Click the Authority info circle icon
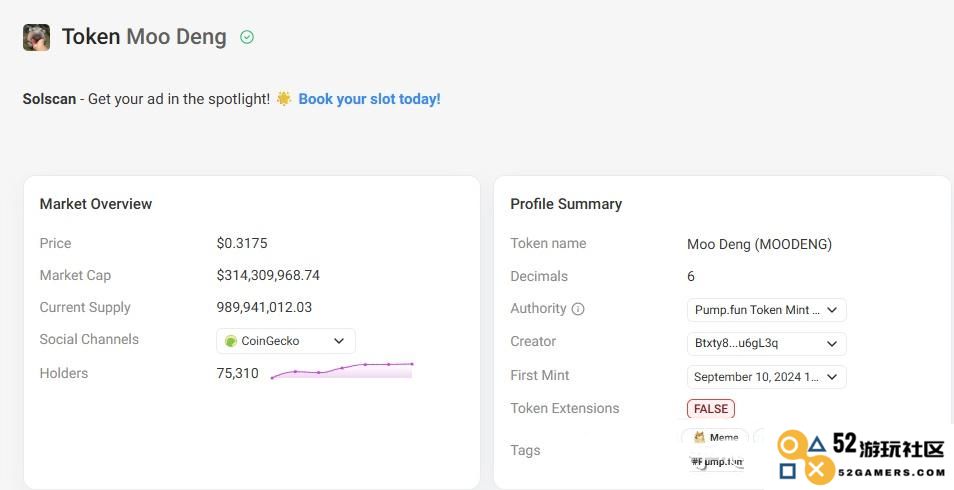The height and width of the screenshot is (490, 954). point(578,309)
